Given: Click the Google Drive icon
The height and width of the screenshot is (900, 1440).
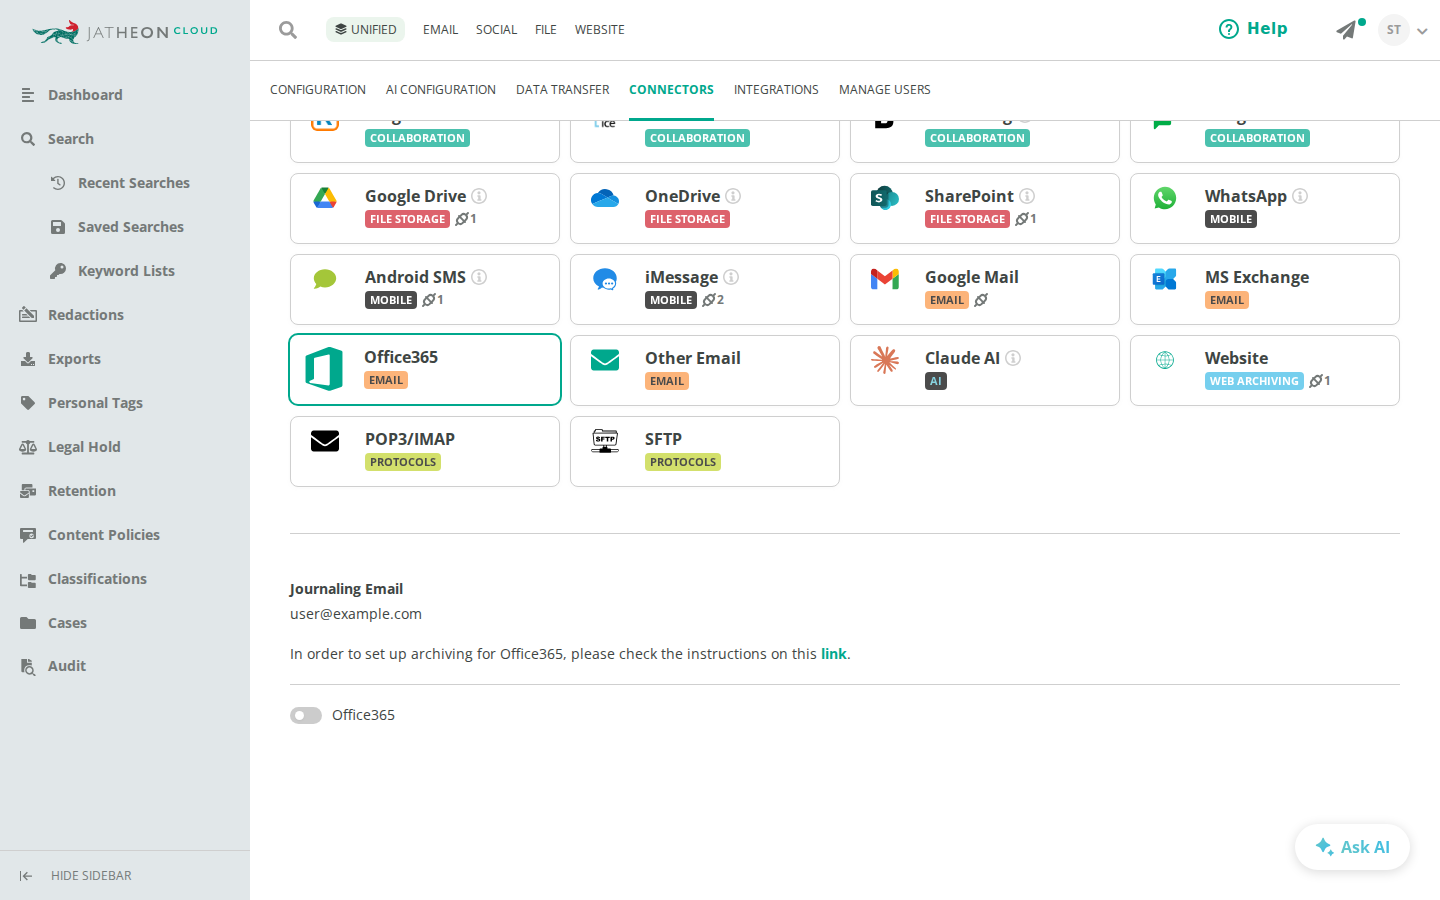Looking at the screenshot, I should (325, 198).
